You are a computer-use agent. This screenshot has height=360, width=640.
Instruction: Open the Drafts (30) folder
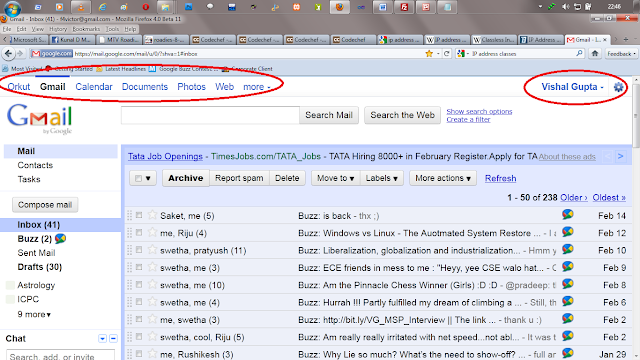tap(40, 267)
